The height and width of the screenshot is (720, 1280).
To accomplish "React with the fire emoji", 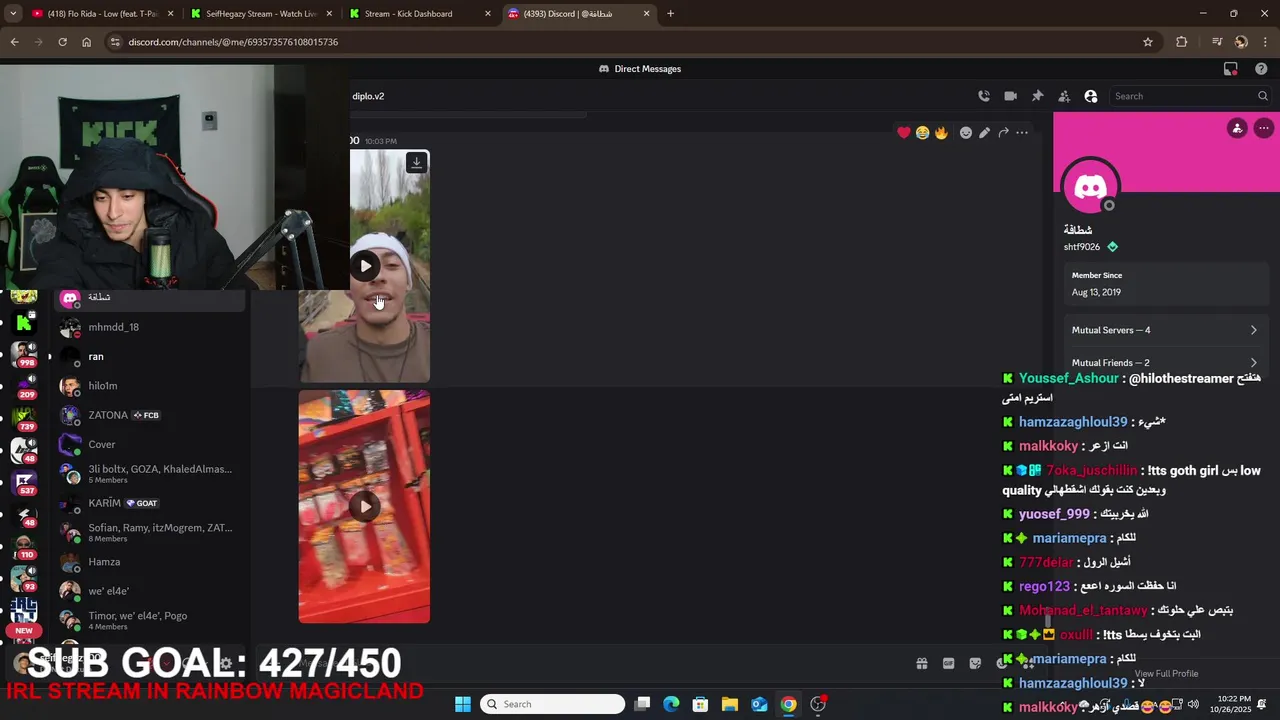I will point(941,132).
